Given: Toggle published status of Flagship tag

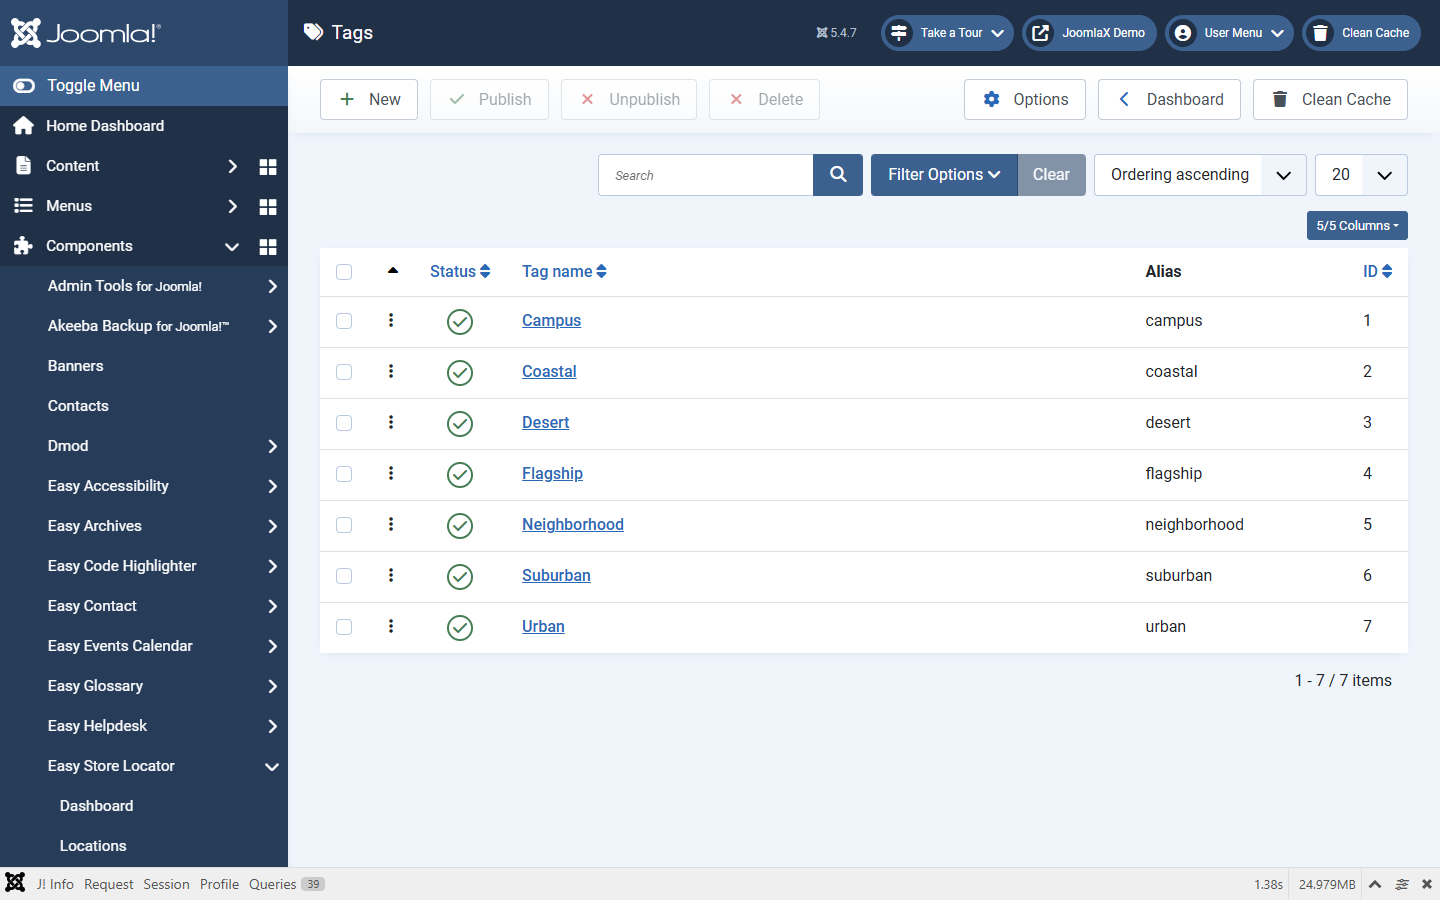Looking at the screenshot, I should 460,475.
